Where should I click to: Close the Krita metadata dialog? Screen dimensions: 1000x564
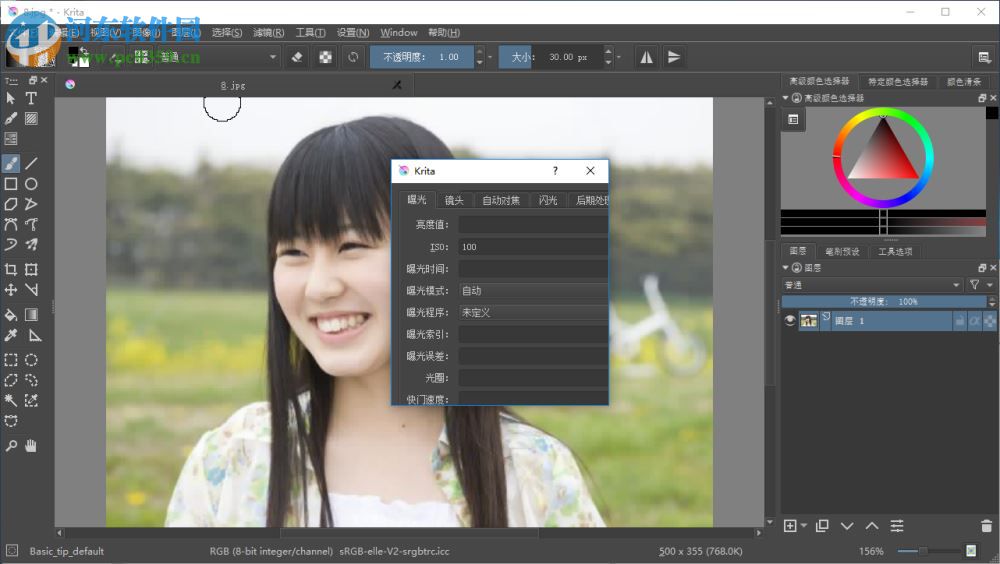pos(590,170)
